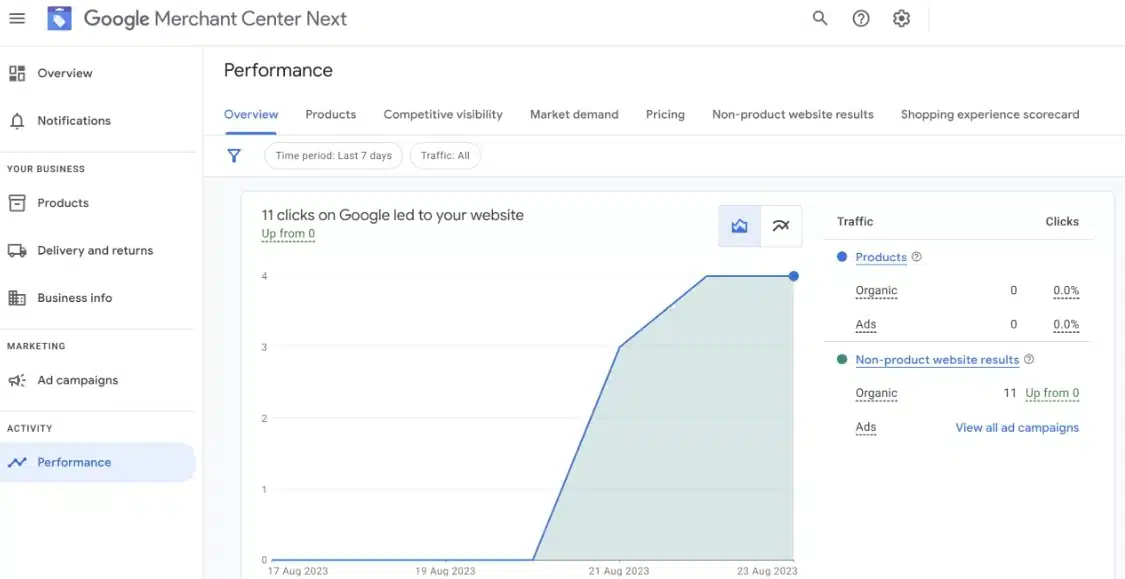Open the Shopping experience scorecard tab
Image resolution: width=1125 pixels, height=579 pixels.
coord(990,114)
